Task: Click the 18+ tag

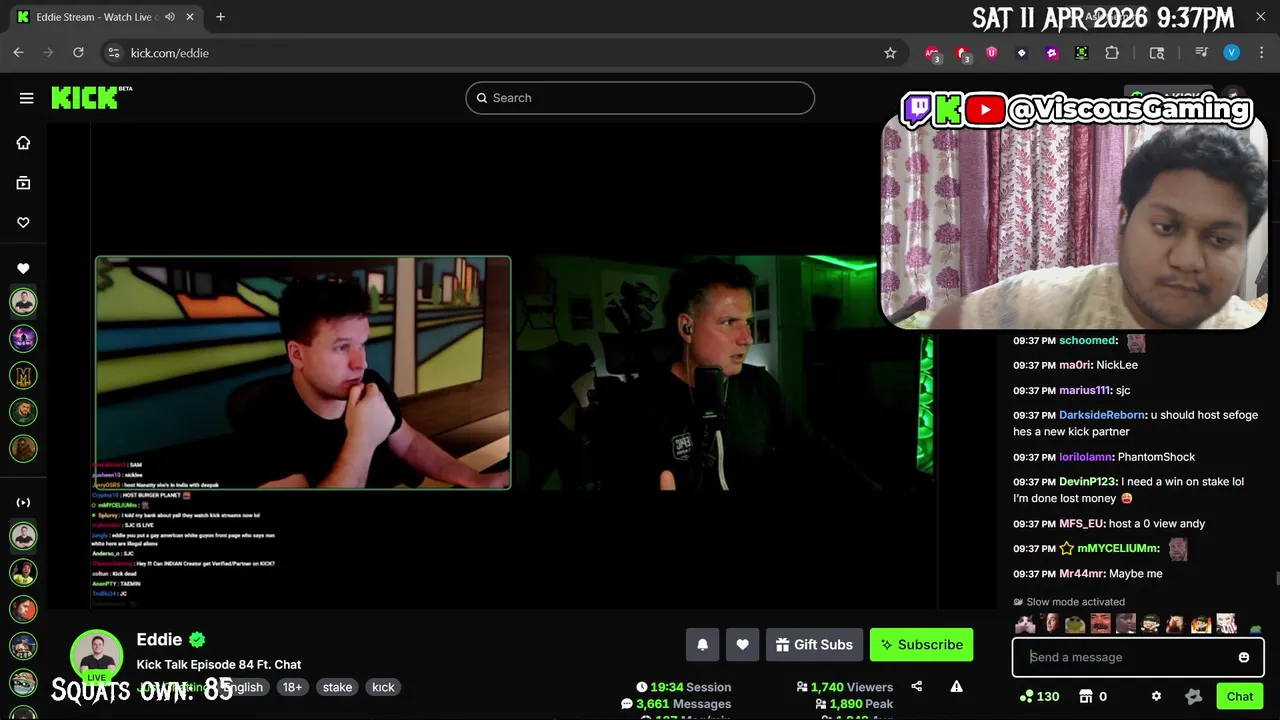Action: pyautogui.click(x=292, y=687)
